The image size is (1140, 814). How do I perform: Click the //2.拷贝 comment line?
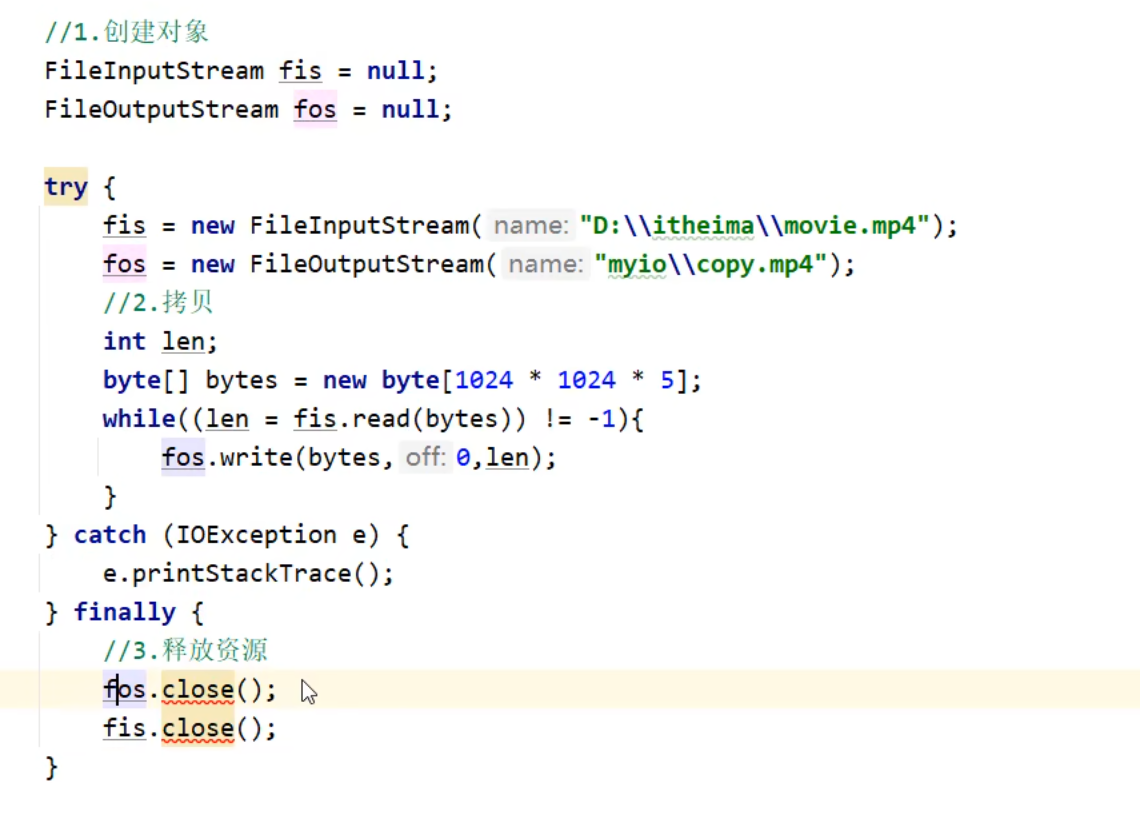[x=158, y=303]
